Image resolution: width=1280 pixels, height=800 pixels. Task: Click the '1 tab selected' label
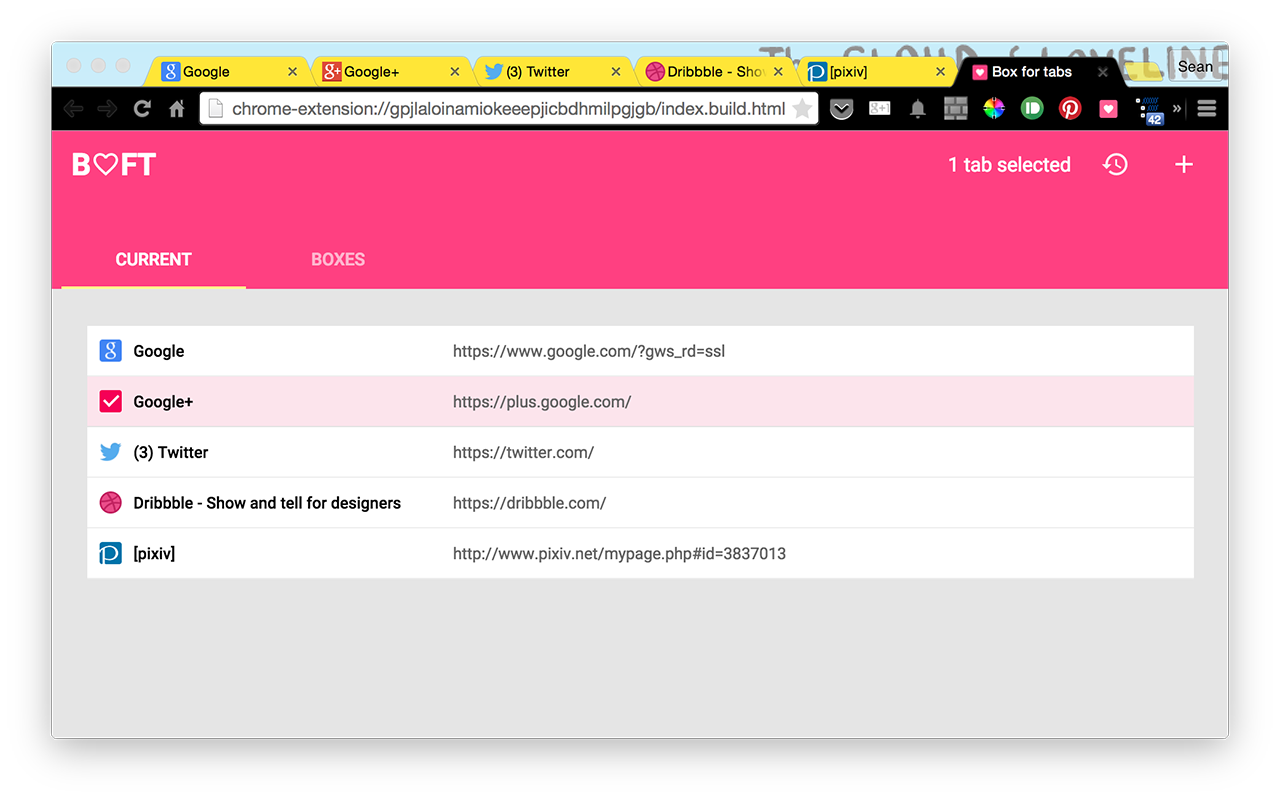point(1009,165)
